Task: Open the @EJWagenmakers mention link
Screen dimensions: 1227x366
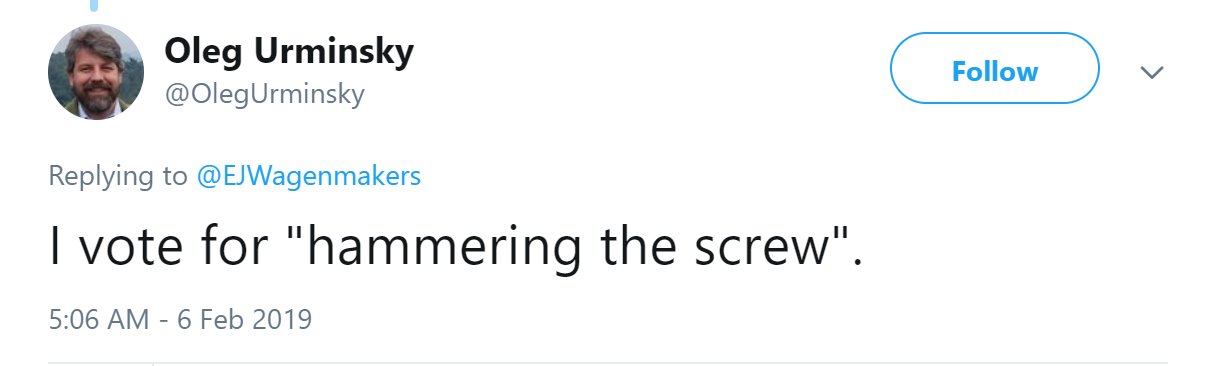Action: pos(309,177)
